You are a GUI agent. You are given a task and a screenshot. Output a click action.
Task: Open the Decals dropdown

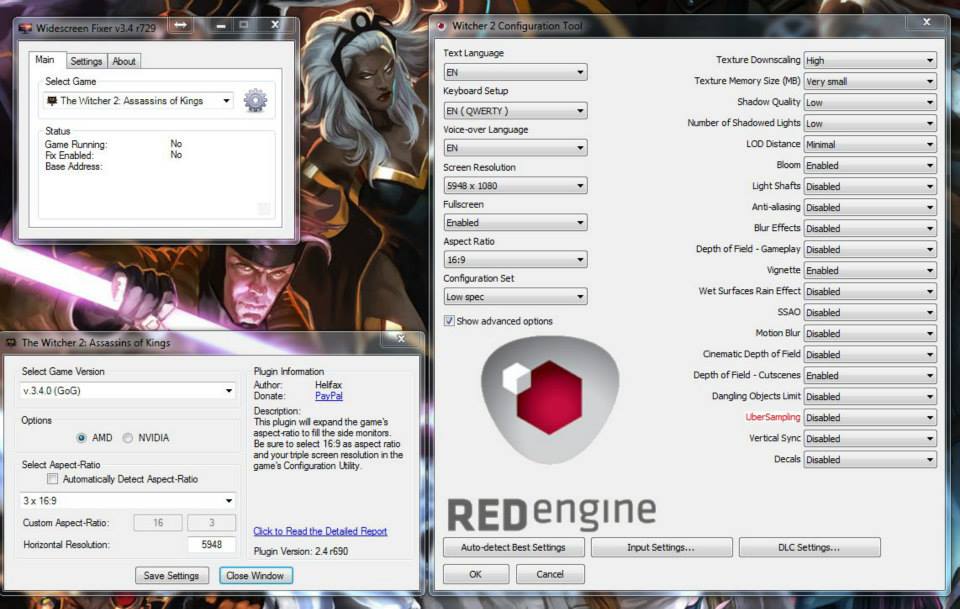(870, 460)
